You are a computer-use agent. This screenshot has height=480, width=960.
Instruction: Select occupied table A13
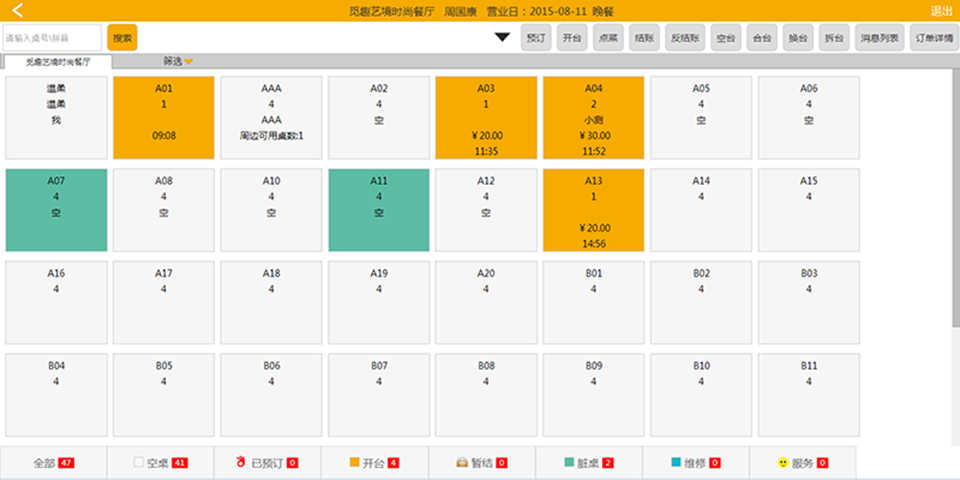pyautogui.click(x=593, y=210)
